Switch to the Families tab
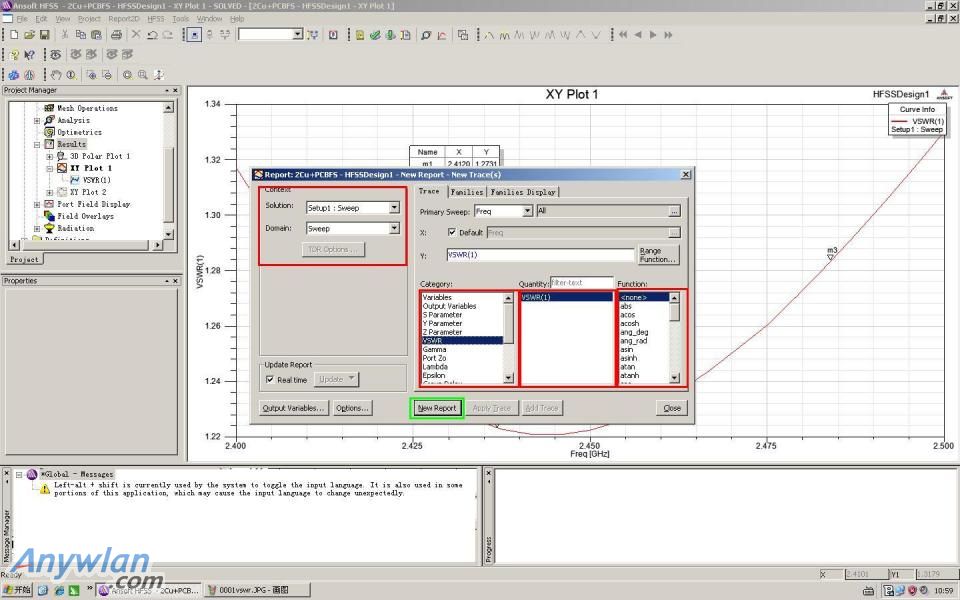The image size is (960, 600). click(x=467, y=192)
